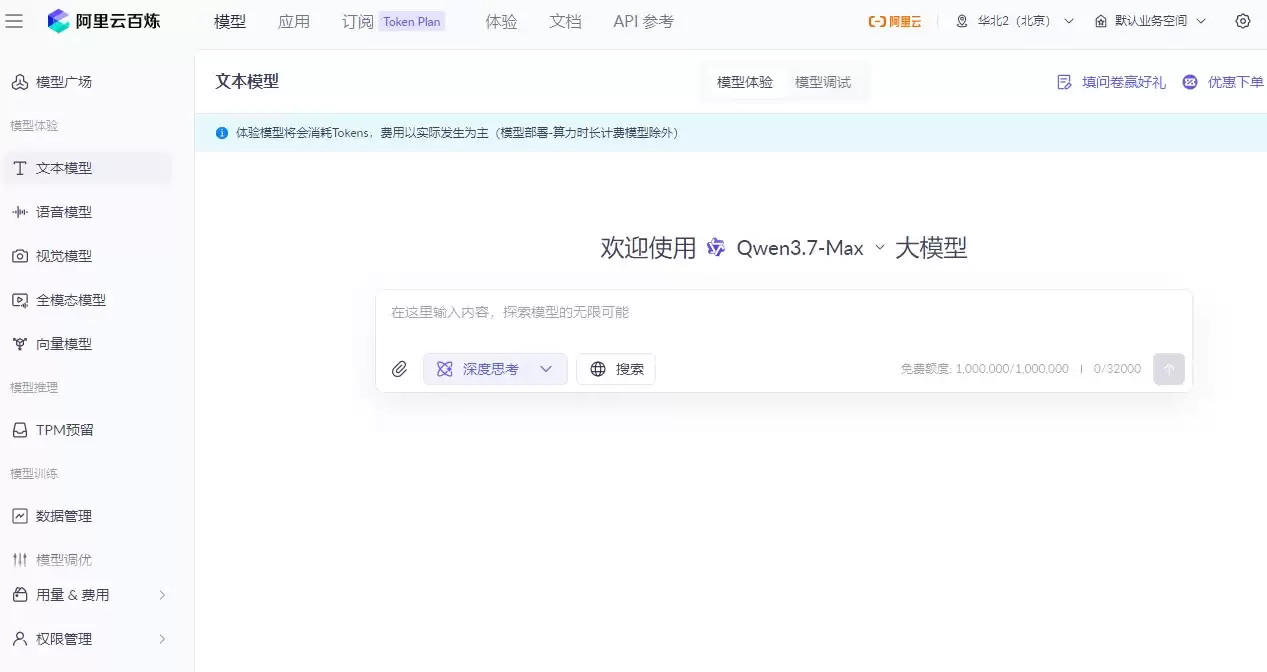Click the 文本模型 page heading
This screenshot has height=672, width=1267.
(247, 82)
